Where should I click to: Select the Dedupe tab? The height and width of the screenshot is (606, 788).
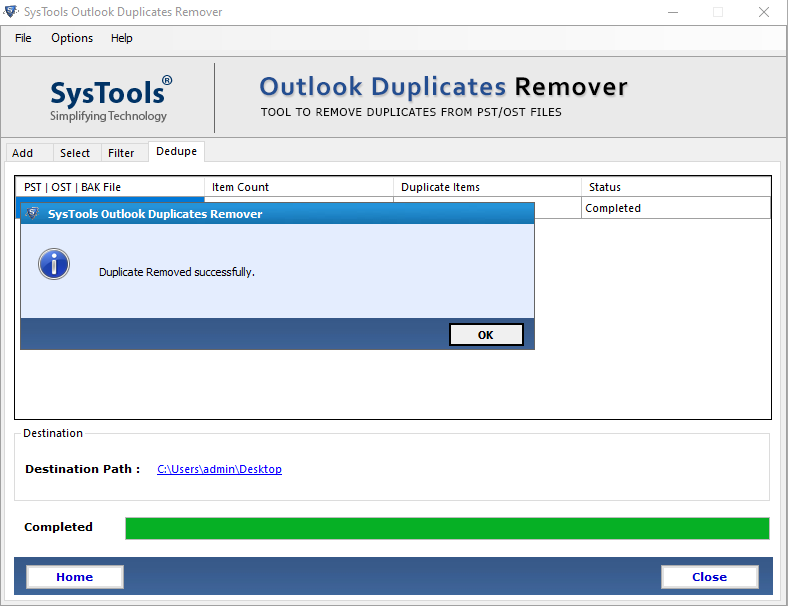coord(176,151)
